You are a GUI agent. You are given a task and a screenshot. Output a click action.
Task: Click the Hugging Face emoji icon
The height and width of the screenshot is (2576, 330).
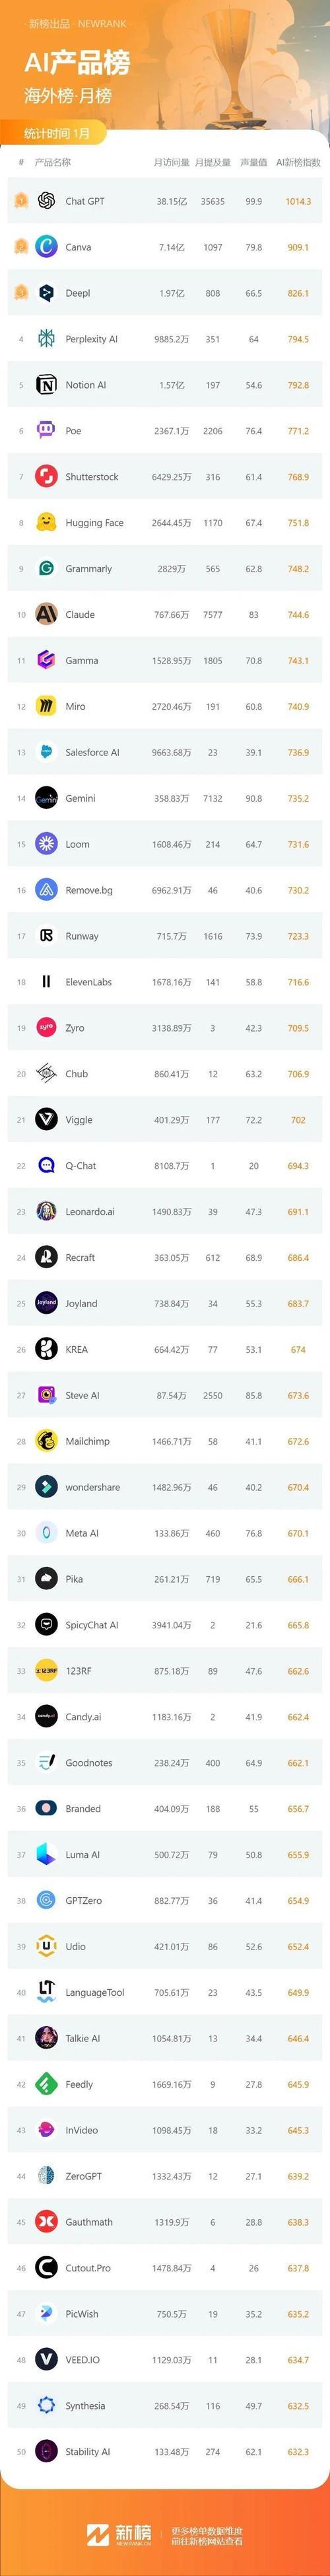click(46, 523)
